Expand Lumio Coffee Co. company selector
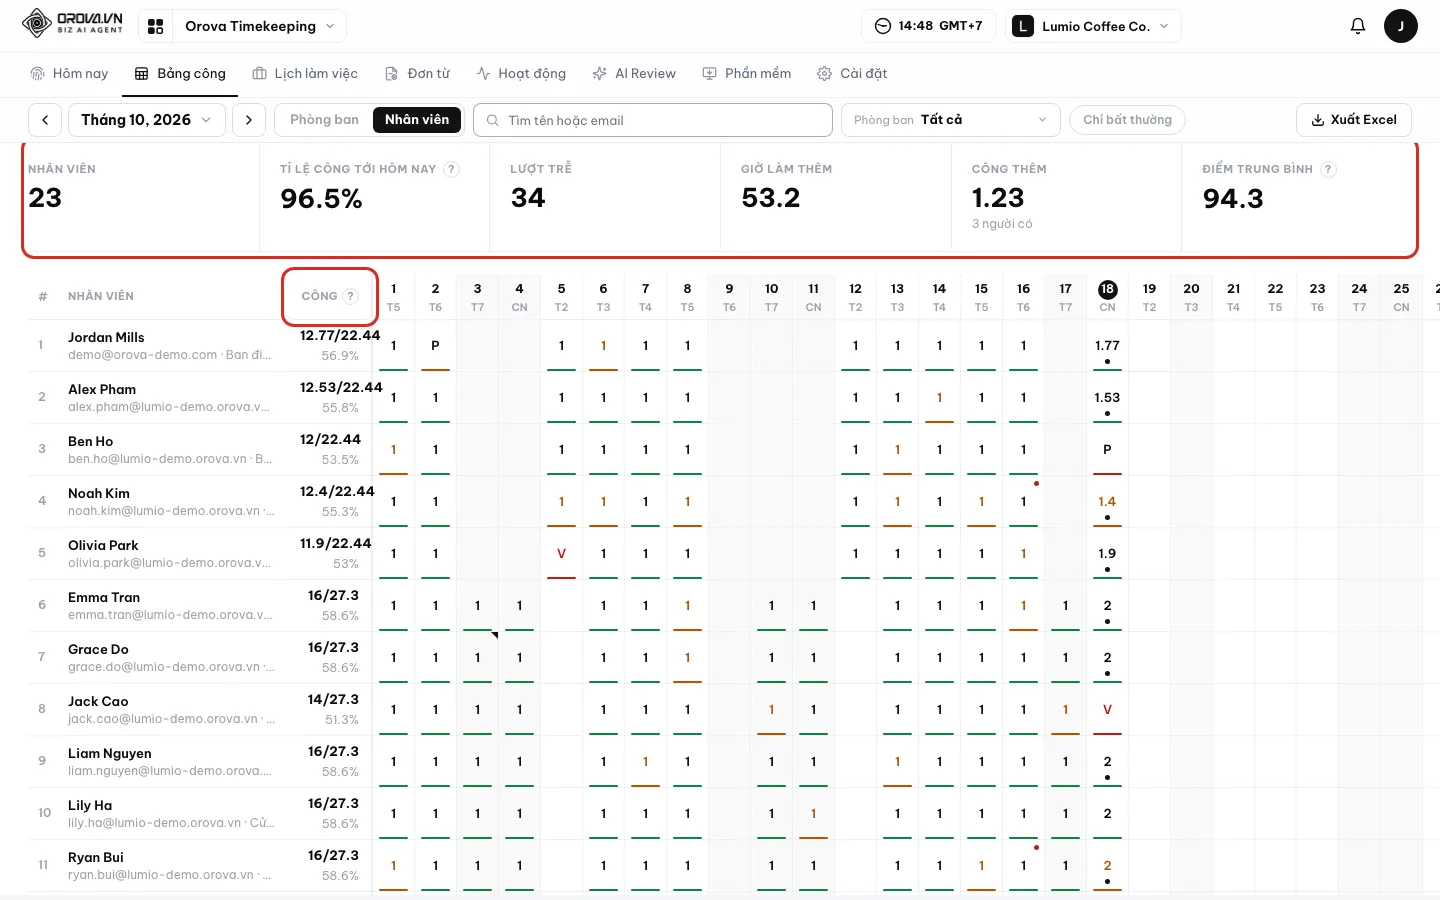This screenshot has width=1440, height=900. coord(1093,26)
